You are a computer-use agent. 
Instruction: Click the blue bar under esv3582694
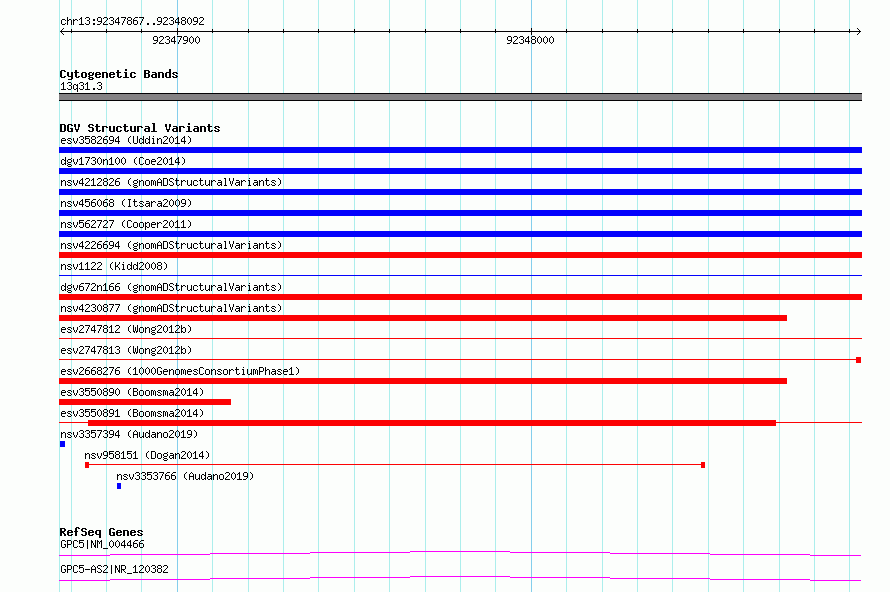click(x=460, y=150)
